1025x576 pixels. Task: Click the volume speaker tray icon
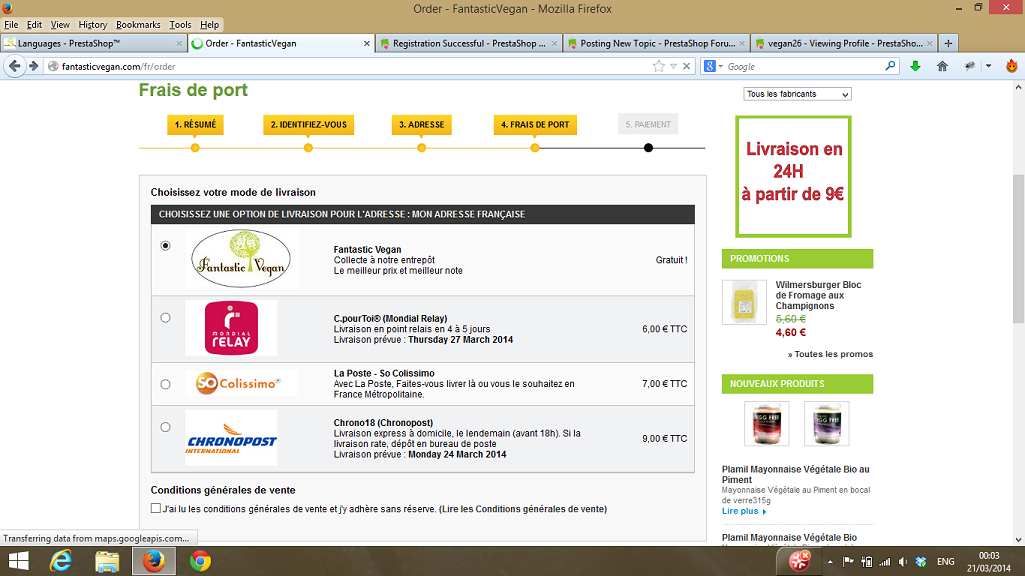[x=903, y=562]
